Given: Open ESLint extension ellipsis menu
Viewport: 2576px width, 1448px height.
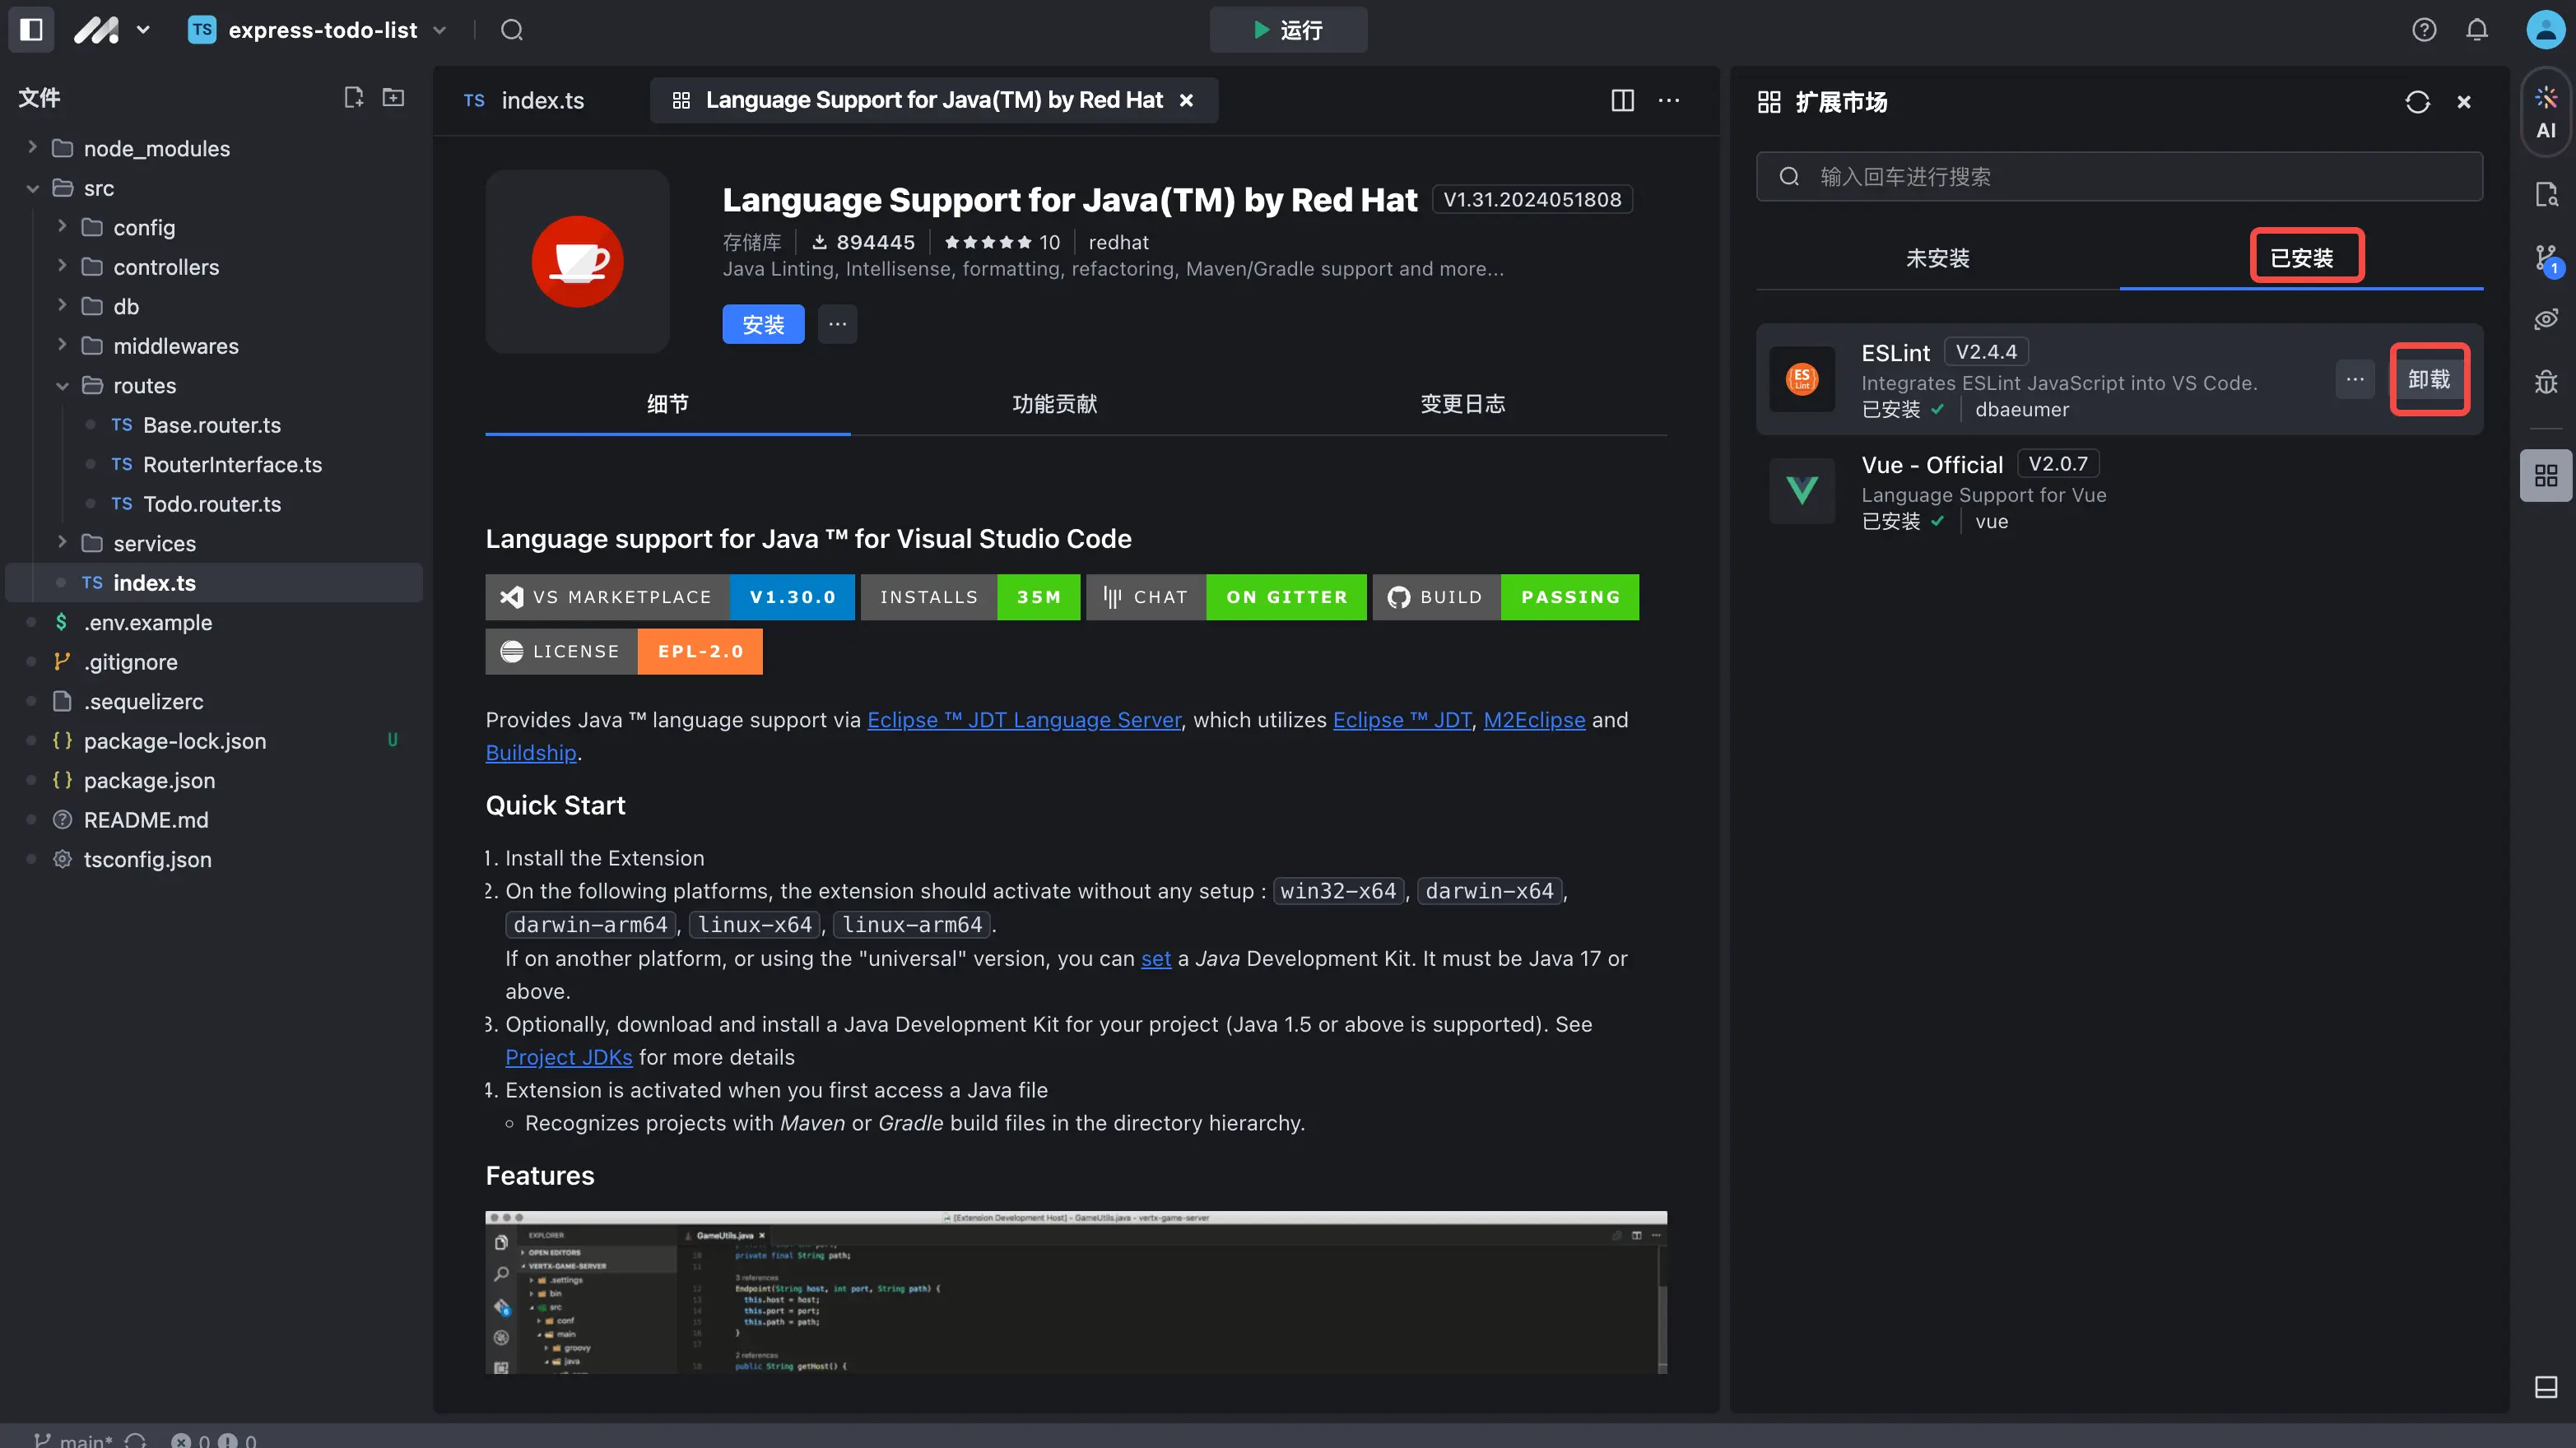Looking at the screenshot, I should coord(2355,379).
